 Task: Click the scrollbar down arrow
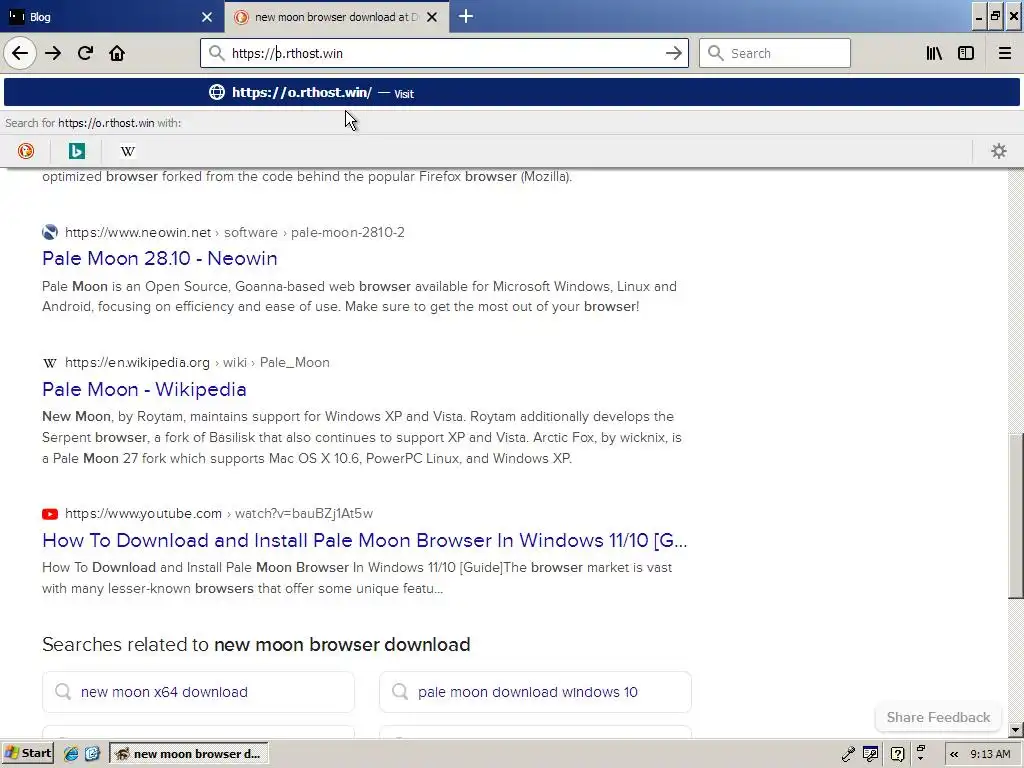1016,730
